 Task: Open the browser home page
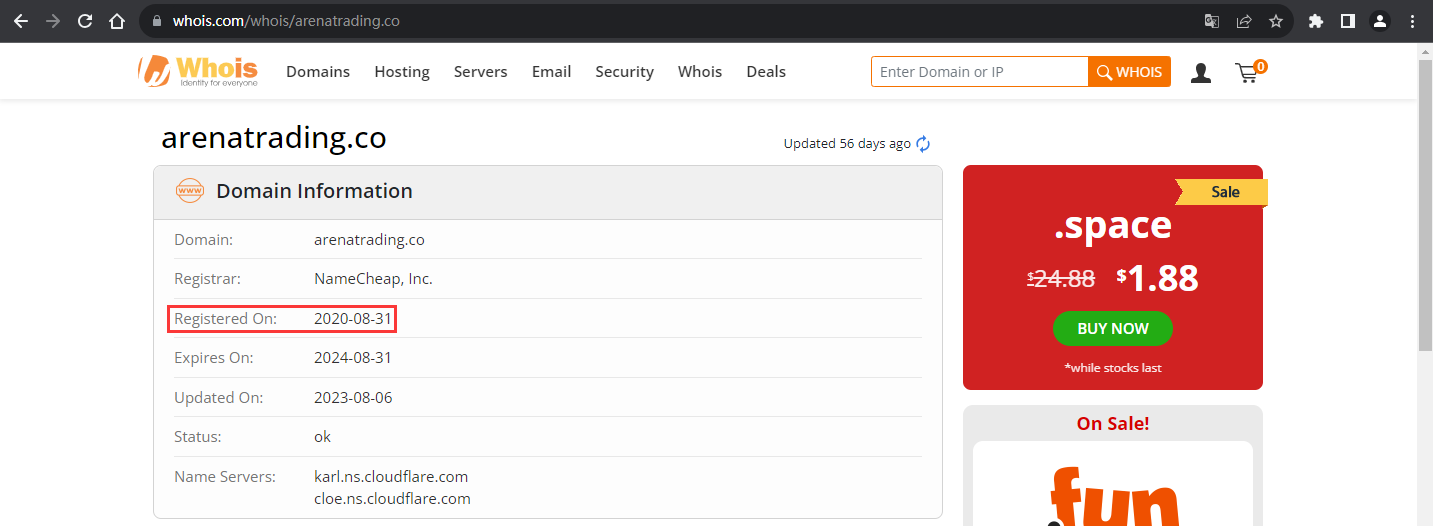tap(117, 21)
